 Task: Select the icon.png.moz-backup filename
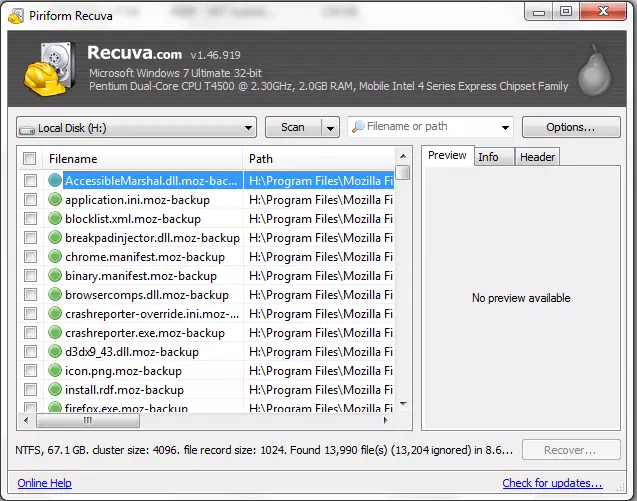(124, 371)
